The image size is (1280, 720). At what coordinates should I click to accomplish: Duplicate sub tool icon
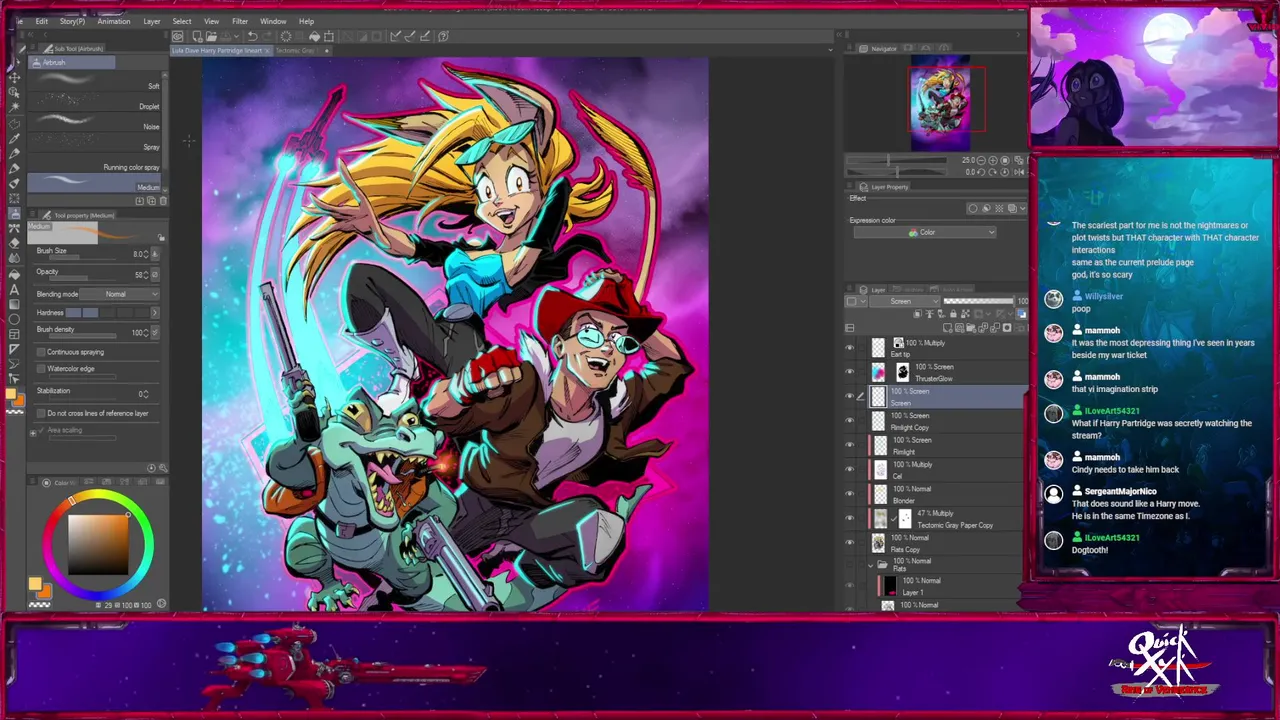click(151, 201)
